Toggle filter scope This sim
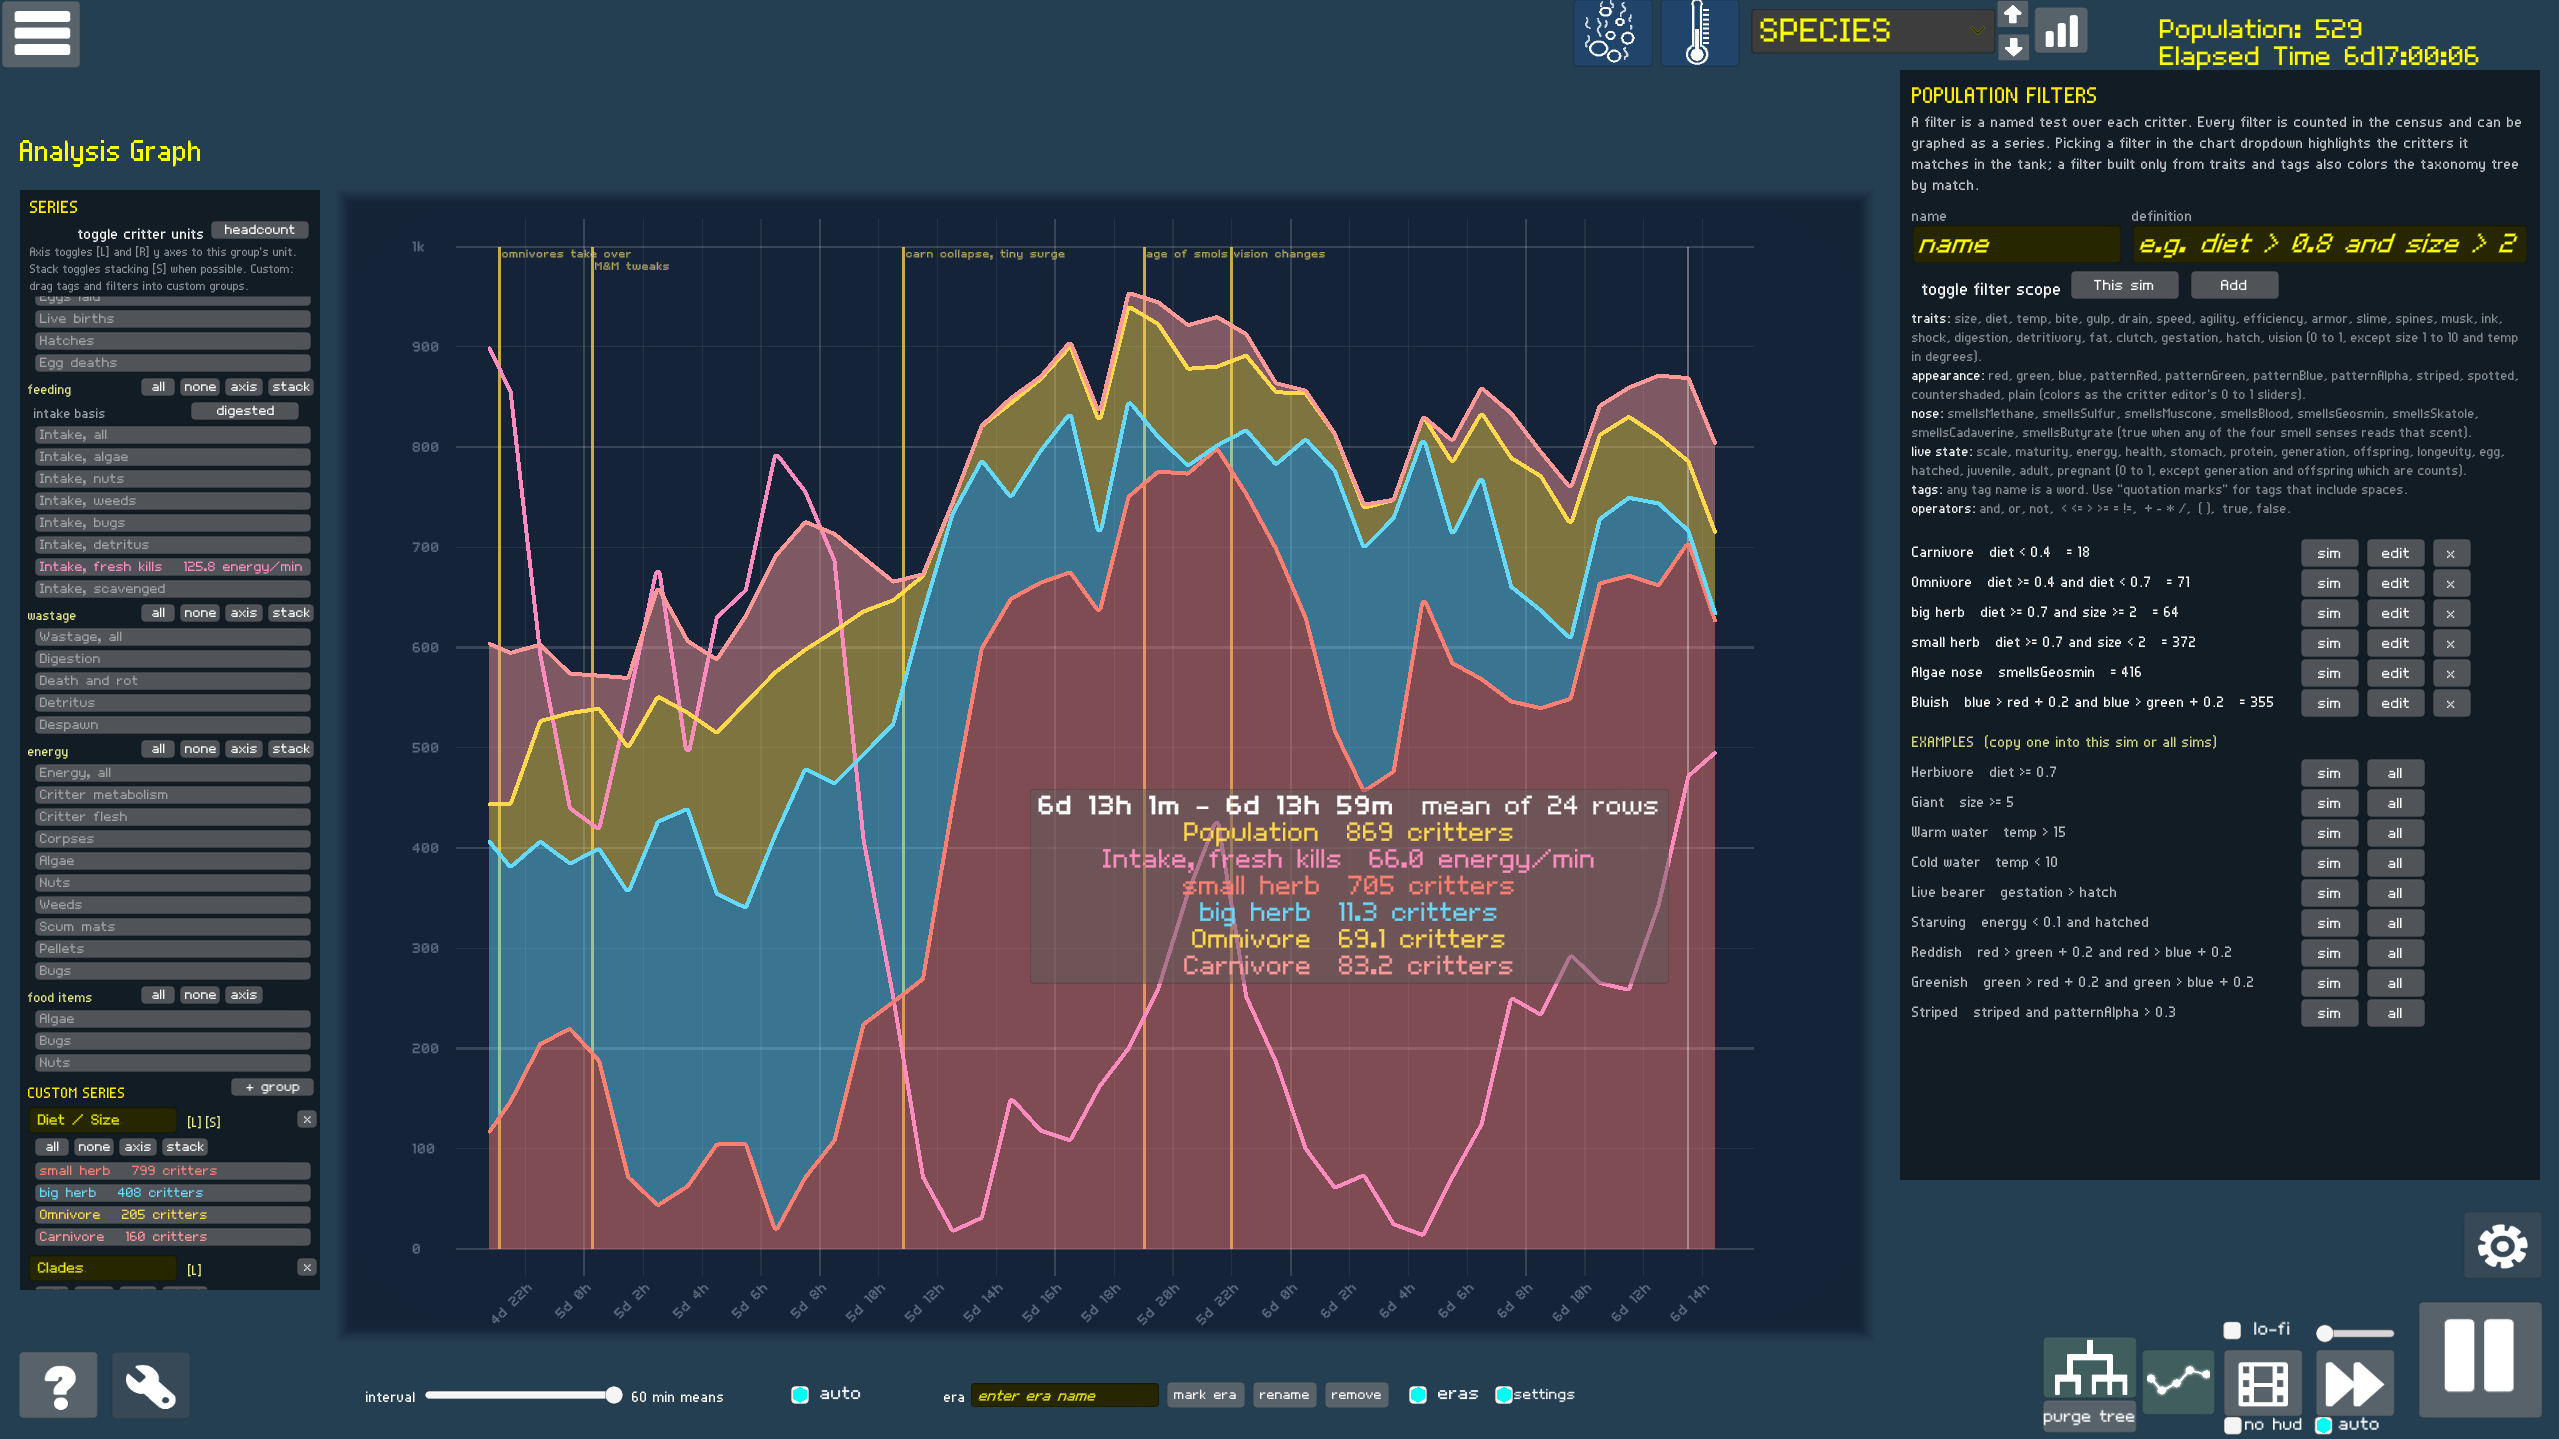 2124,286
